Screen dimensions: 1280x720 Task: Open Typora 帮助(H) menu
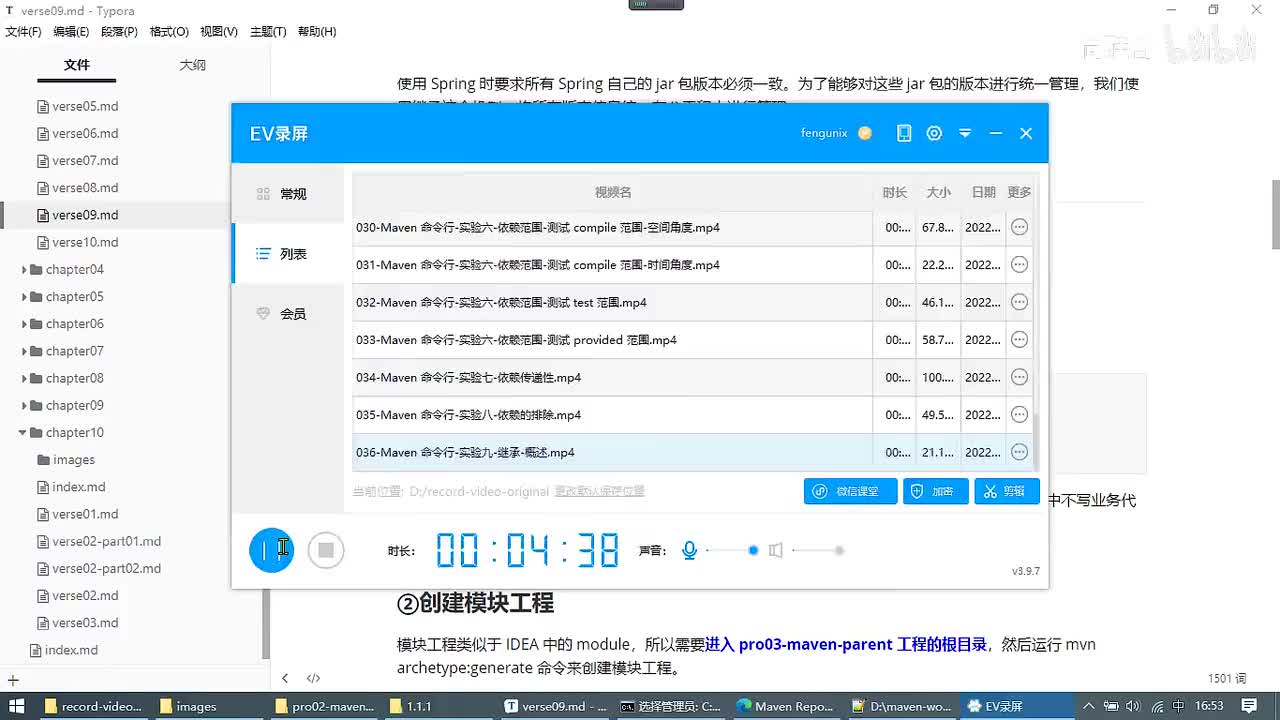click(316, 32)
